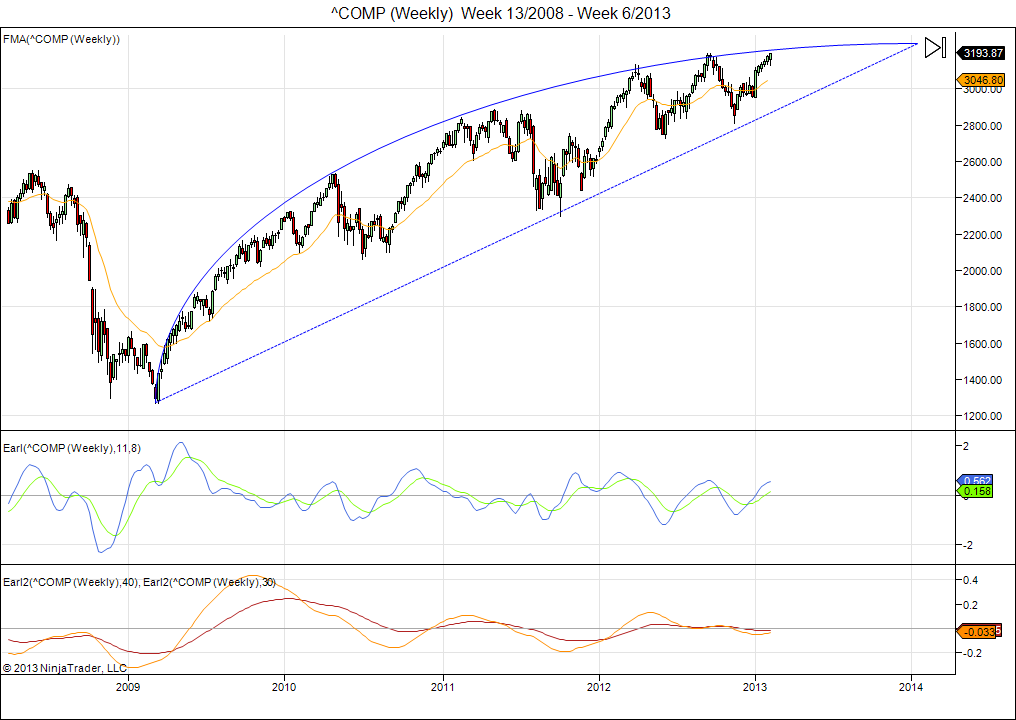Click the orange 3046.80 FMA price marker
1016x720 pixels.
(x=983, y=79)
